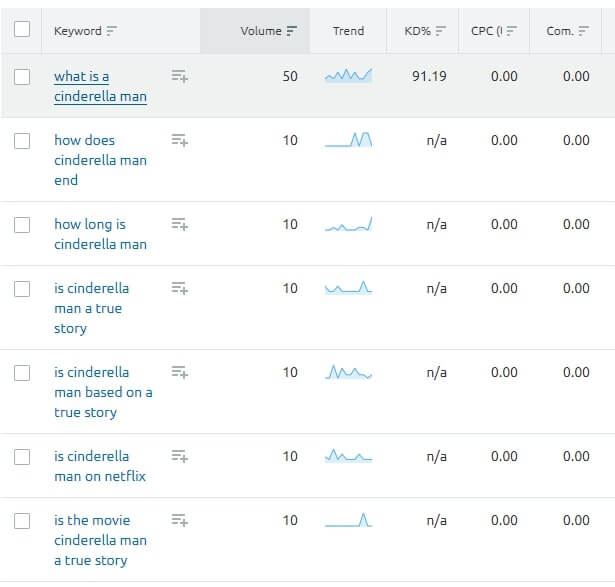The height and width of the screenshot is (587, 615).
Task: View trend chart for 'is cinderella man based on a true story'
Action: tap(348, 372)
